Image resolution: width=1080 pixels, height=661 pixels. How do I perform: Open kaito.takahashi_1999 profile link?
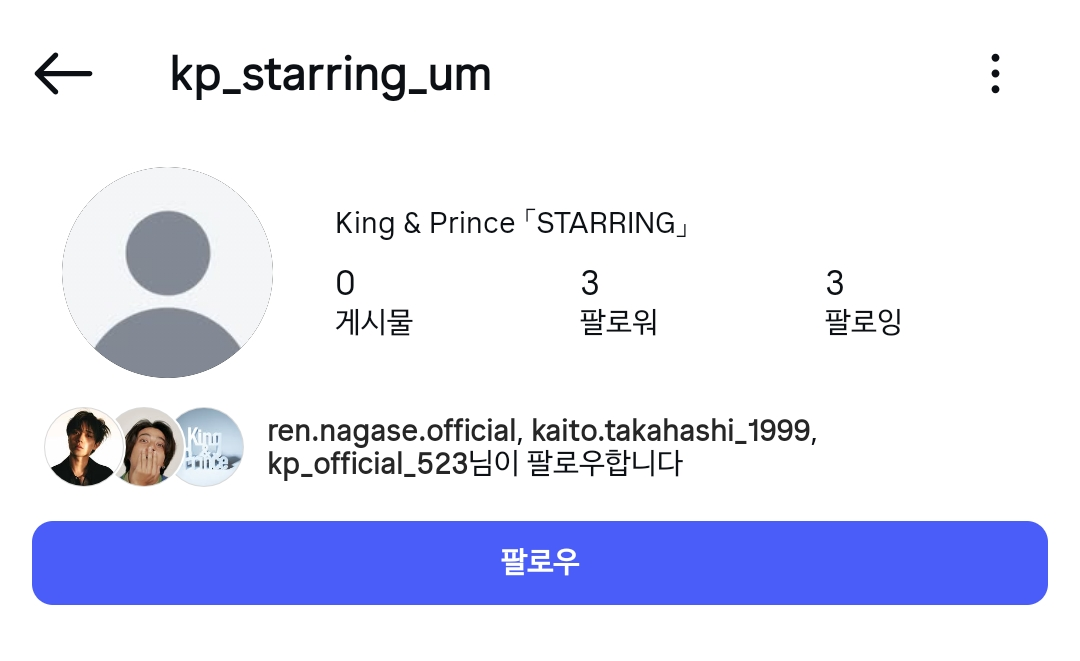click(673, 432)
